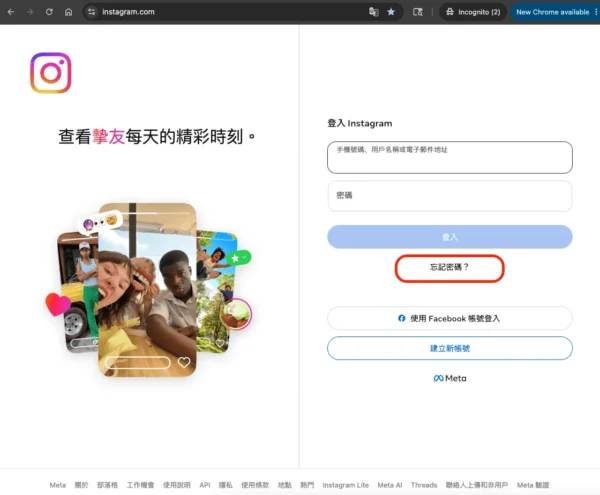Viewport: 600px width, 495px height.
Task: Open the 熱門 footer link
Action: (x=307, y=485)
